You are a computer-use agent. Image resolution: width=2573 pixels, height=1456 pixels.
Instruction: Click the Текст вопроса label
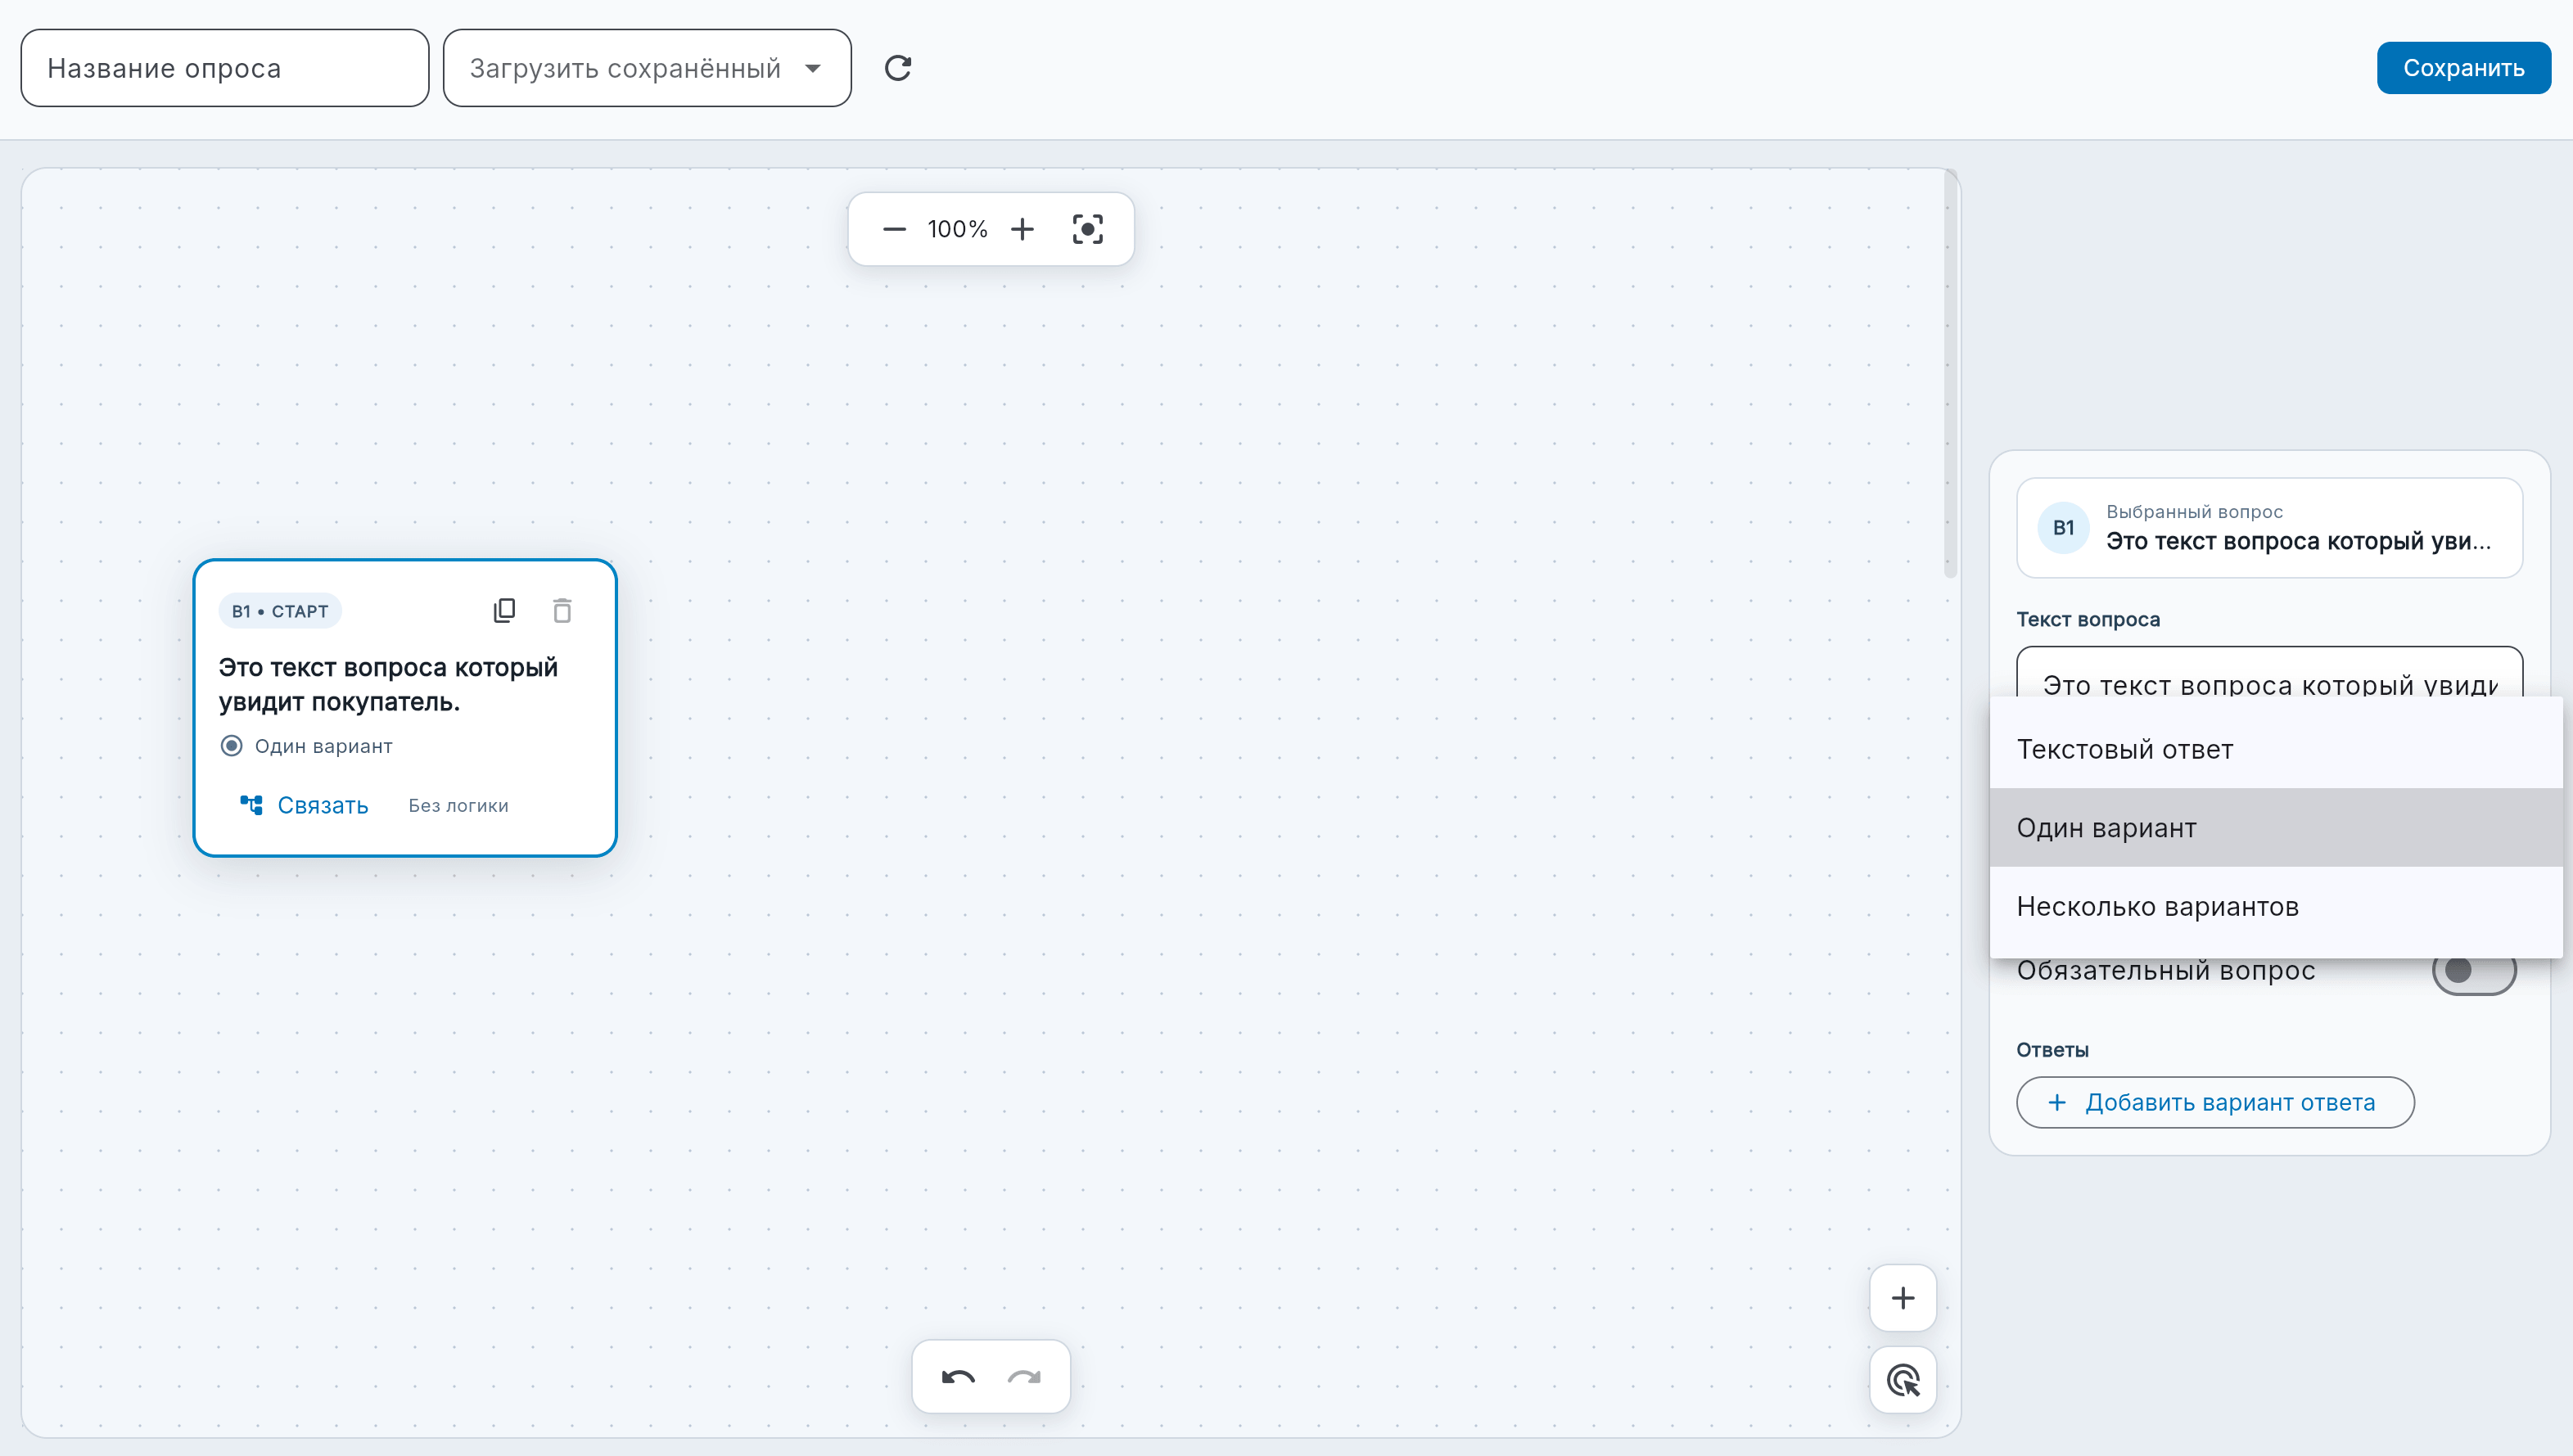2088,619
